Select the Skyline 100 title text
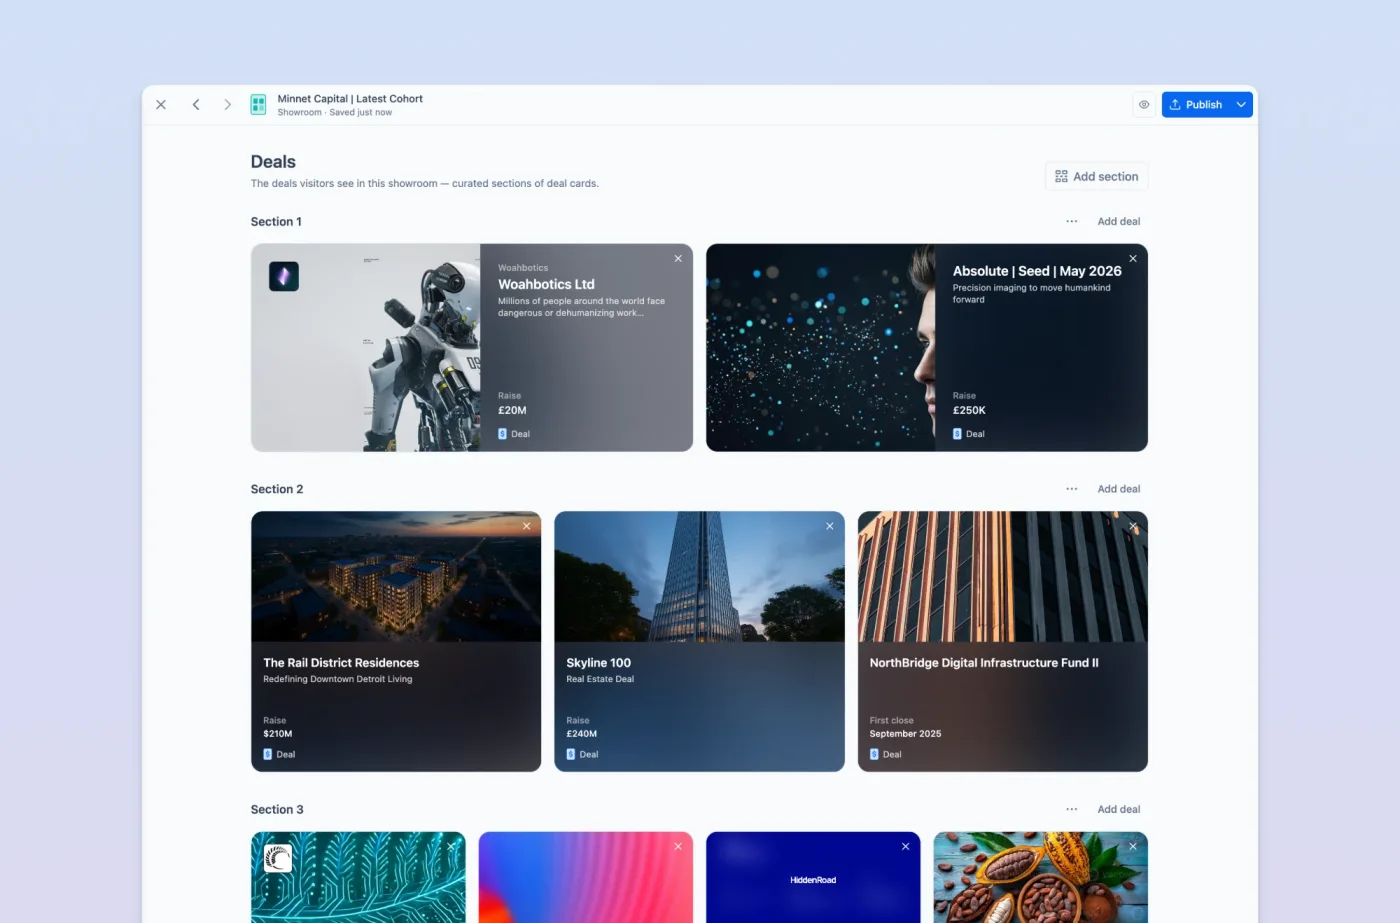1400x923 pixels. [599, 663]
